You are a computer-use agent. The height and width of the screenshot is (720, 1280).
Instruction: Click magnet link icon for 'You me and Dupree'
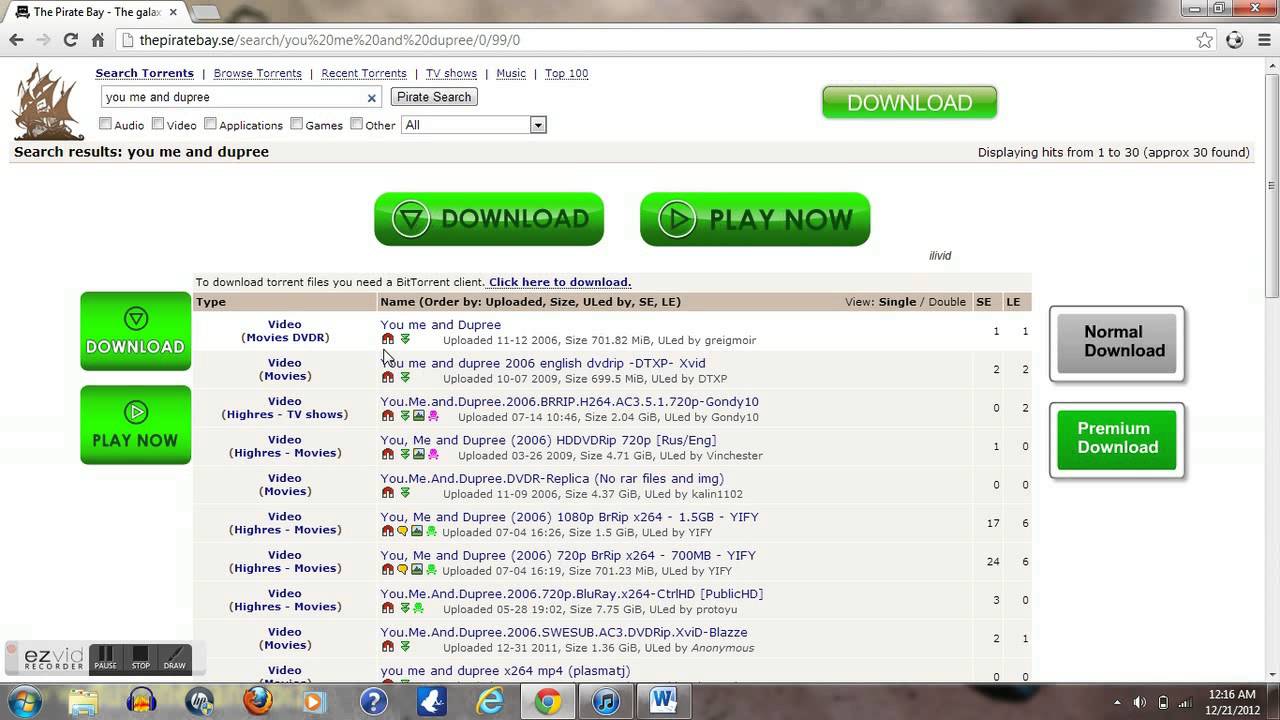[x=388, y=340]
